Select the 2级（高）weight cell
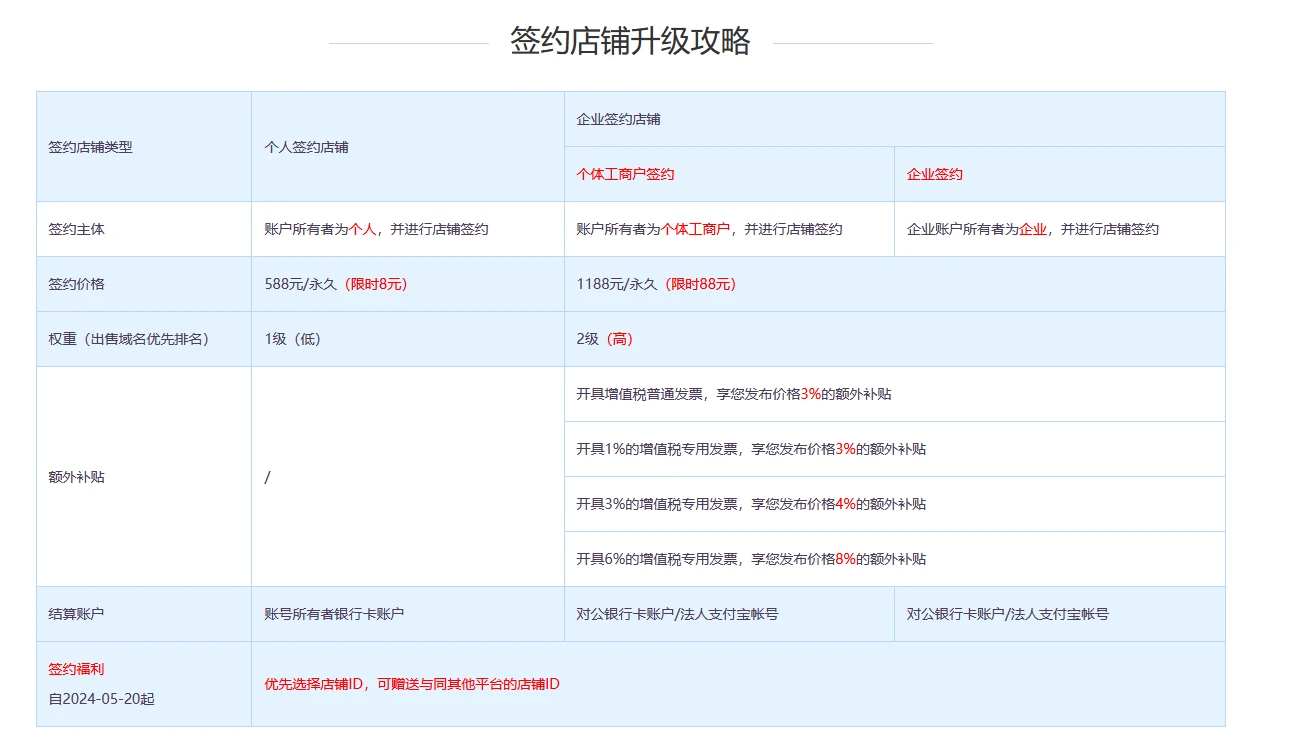 604,339
